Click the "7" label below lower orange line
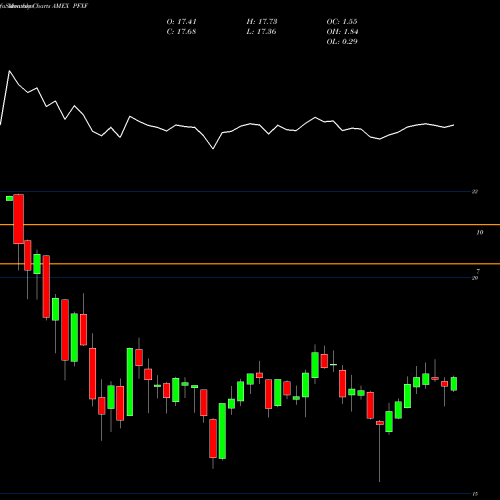The height and width of the screenshot is (500, 500). coord(478,271)
